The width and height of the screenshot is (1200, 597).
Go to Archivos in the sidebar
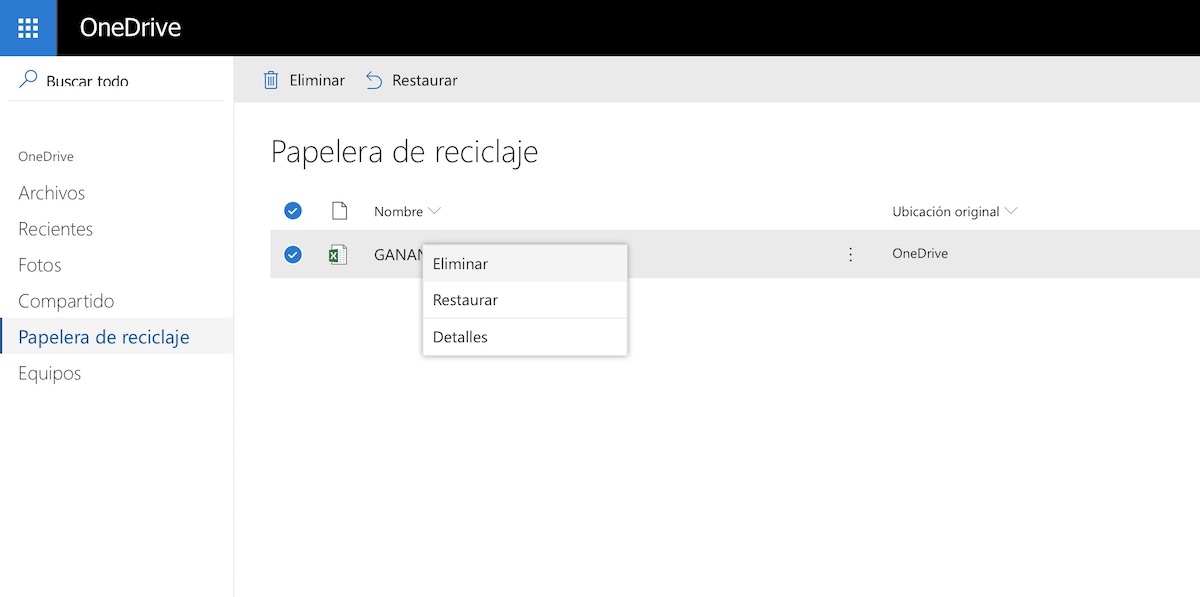tap(52, 193)
